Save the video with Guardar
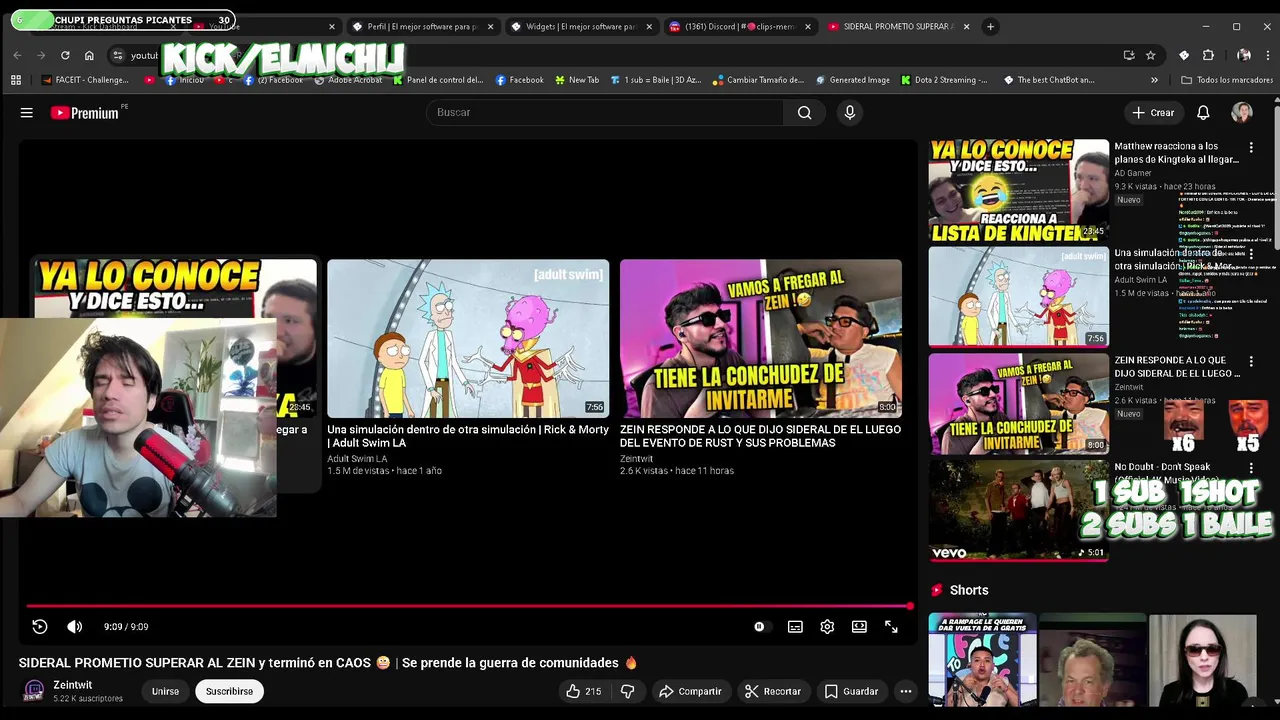1280x720 pixels. pyautogui.click(x=851, y=691)
